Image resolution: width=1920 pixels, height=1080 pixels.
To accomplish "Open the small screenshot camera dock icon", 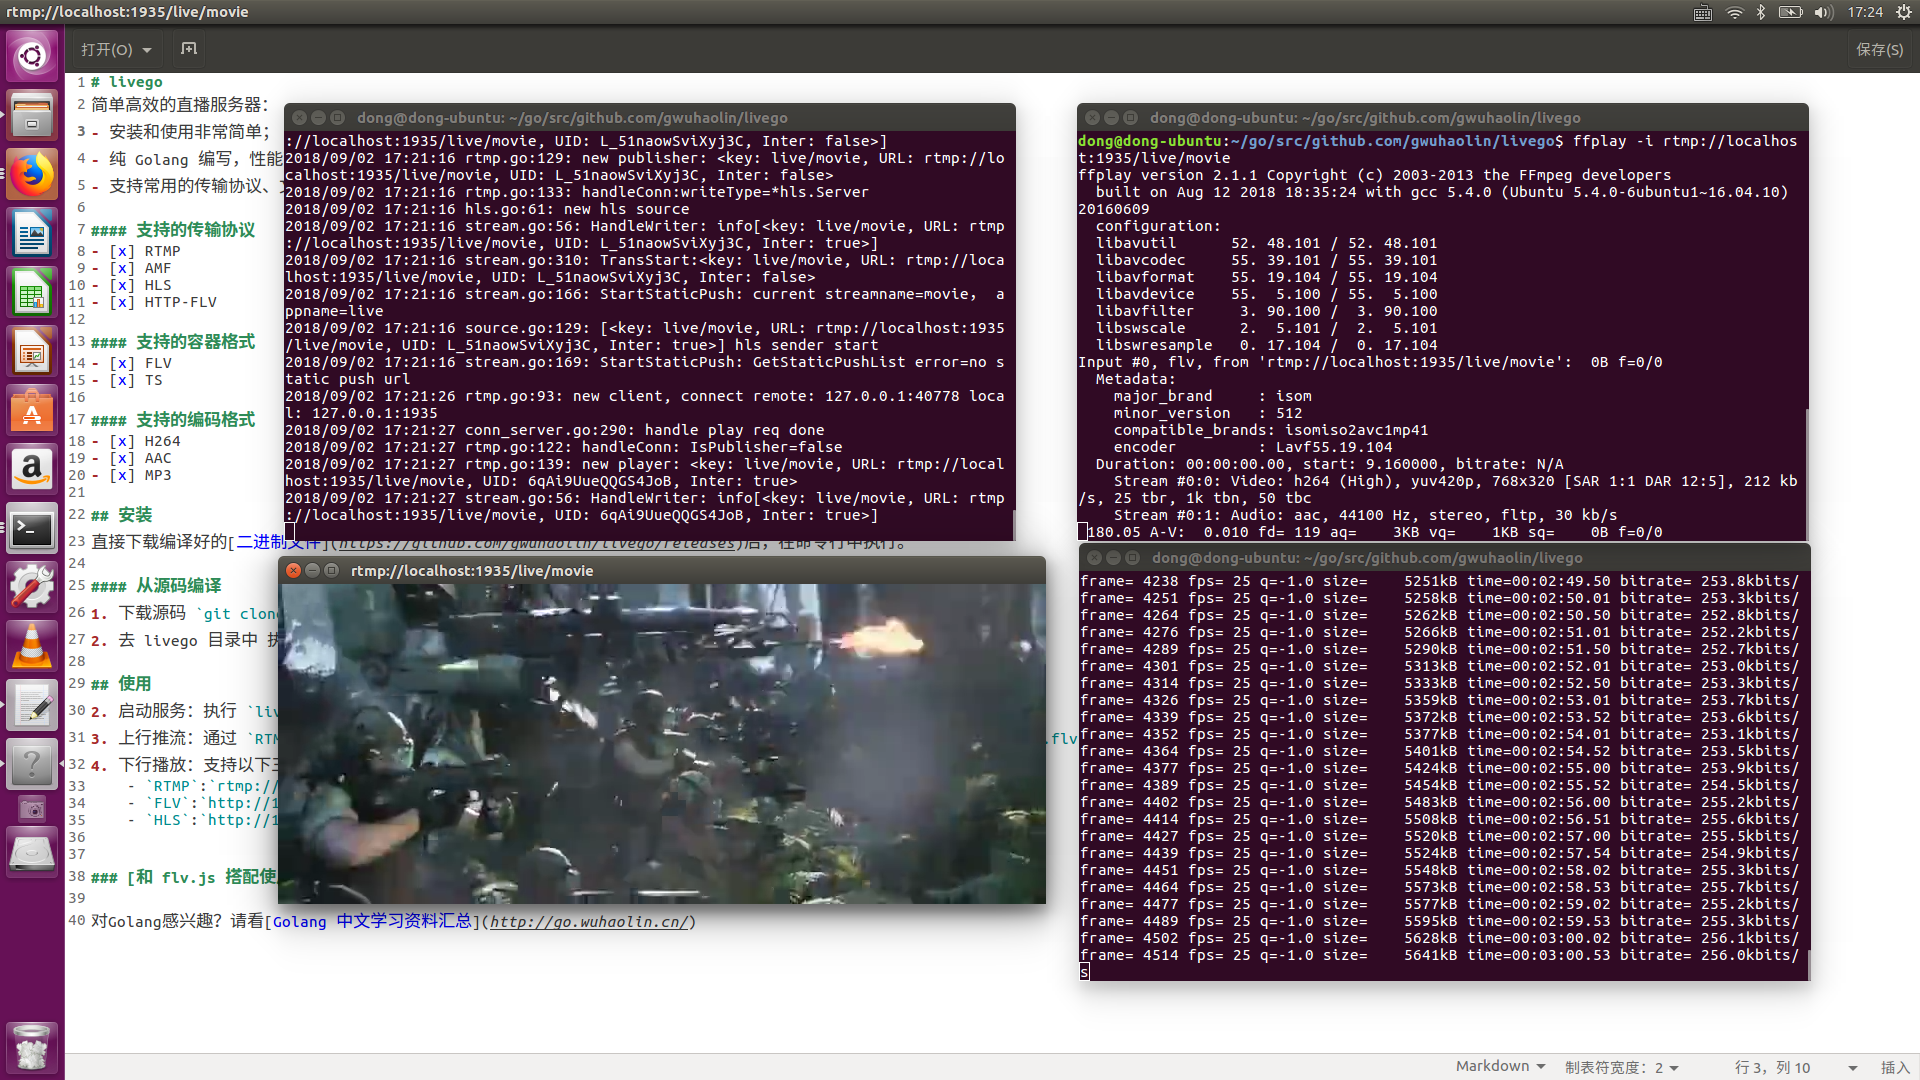I will click(x=32, y=809).
